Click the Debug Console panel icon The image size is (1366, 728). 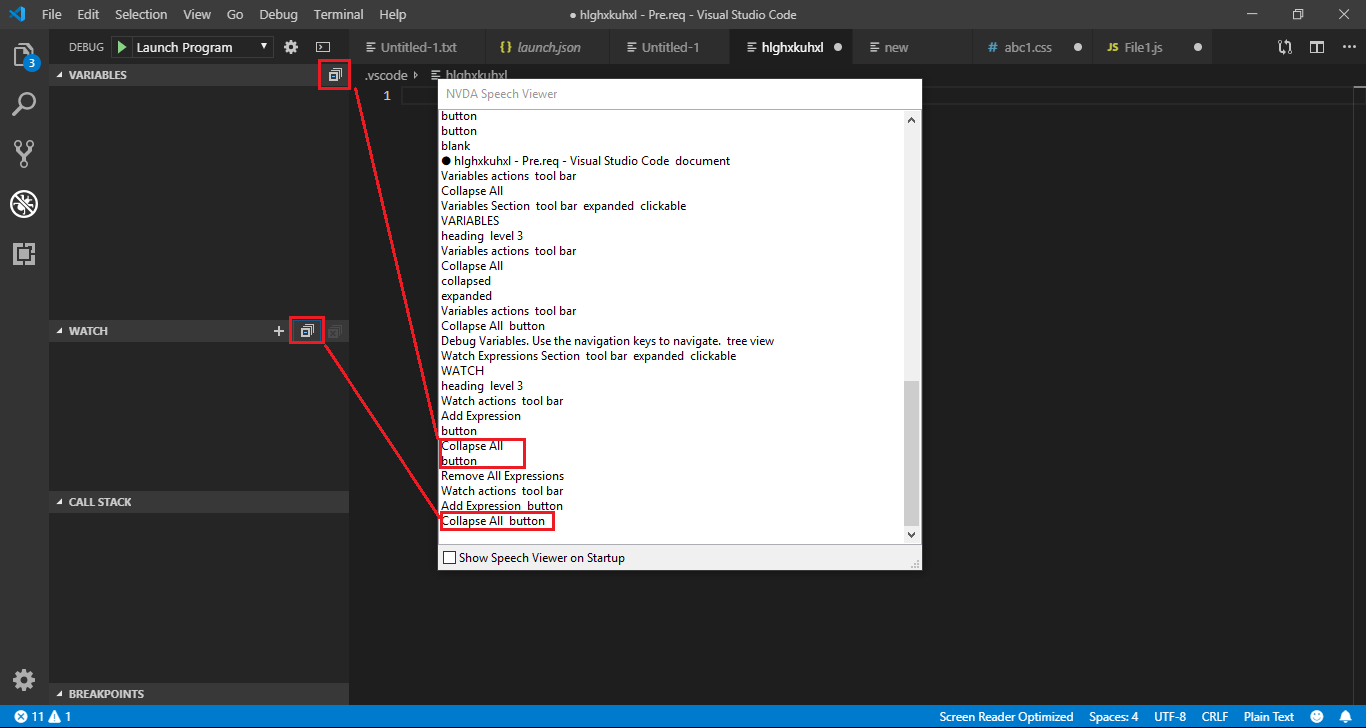point(322,46)
